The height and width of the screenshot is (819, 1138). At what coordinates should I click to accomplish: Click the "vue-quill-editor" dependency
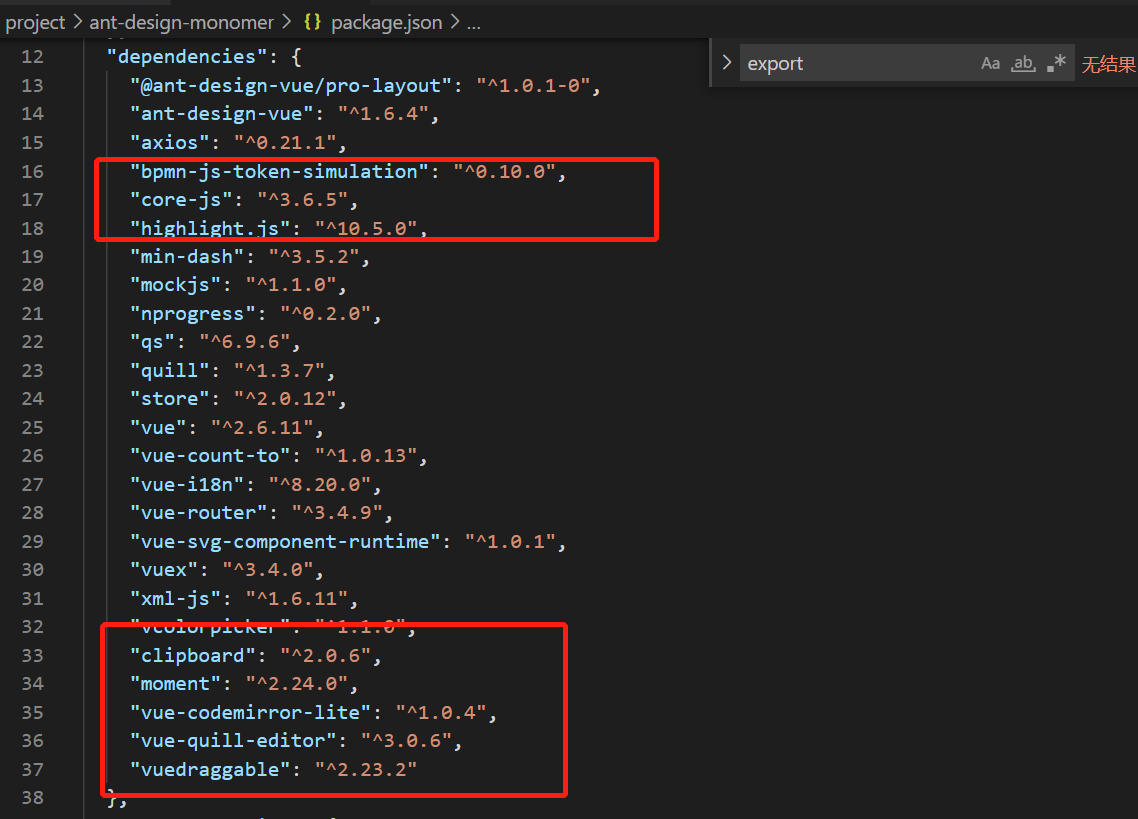[233, 741]
